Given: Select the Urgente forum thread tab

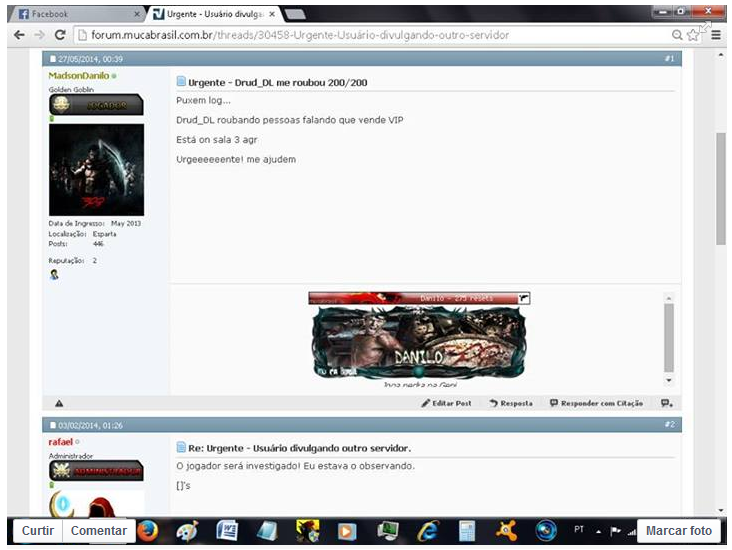Looking at the screenshot, I should [213, 14].
